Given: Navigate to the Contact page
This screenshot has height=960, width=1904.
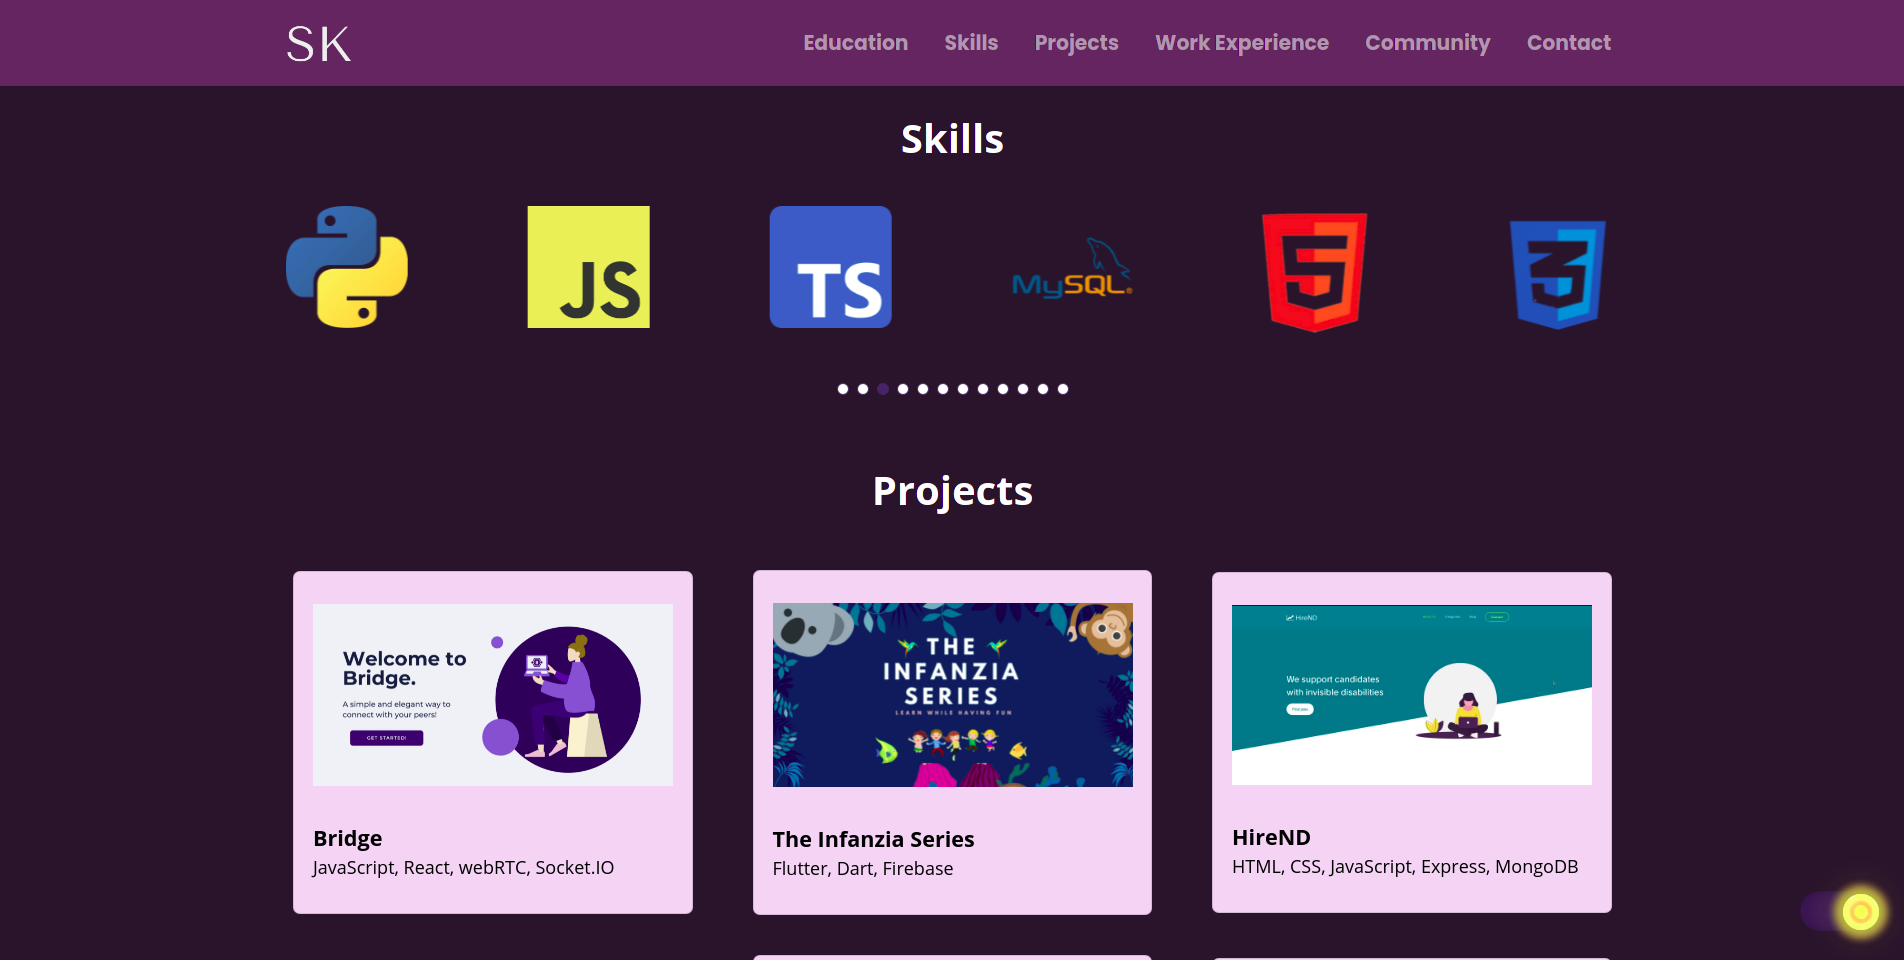Looking at the screenshot, I should pos(1568,42).
